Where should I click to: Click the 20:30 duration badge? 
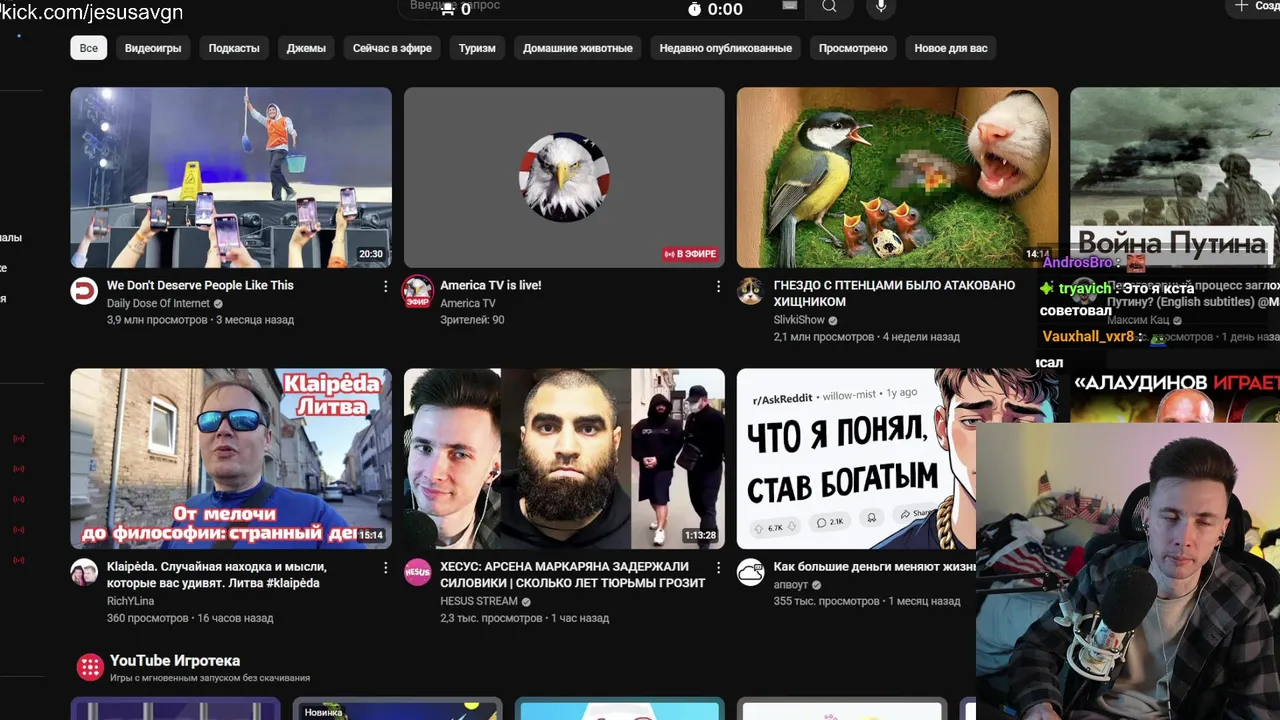pyautogui.click(x=371, y=254)
